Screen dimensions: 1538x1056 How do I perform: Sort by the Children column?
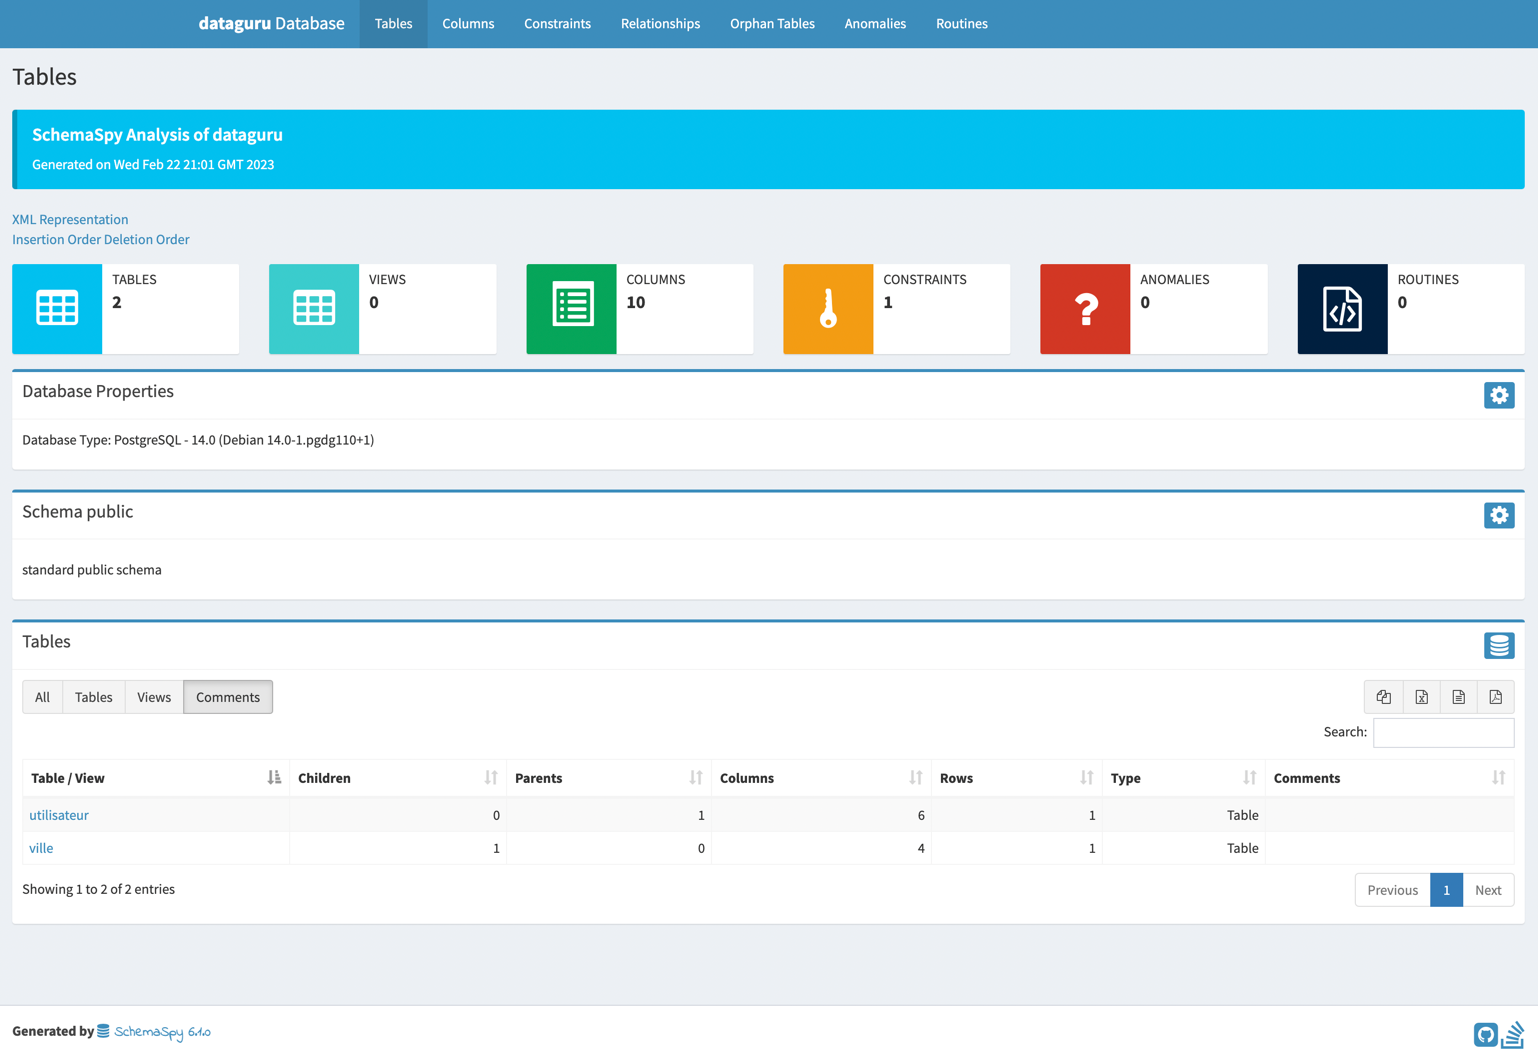398,778
